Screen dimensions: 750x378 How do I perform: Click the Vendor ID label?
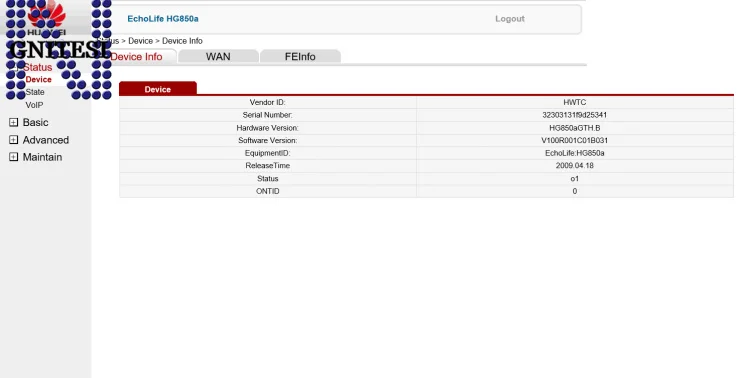[267, 102]
